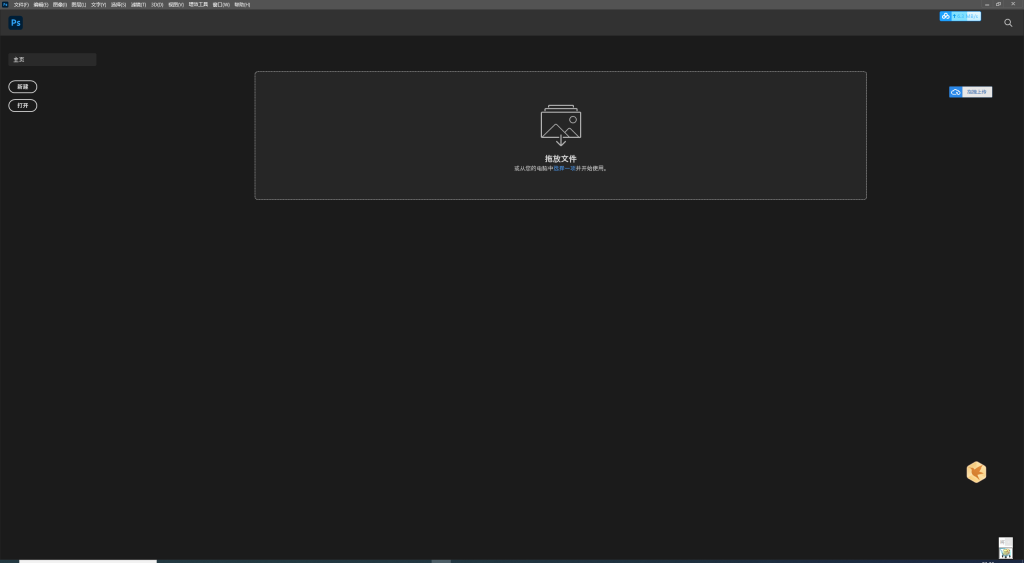1024x563 pixels.
Task: Click the 选择一项 link in drop area
Action: [564, 169]
